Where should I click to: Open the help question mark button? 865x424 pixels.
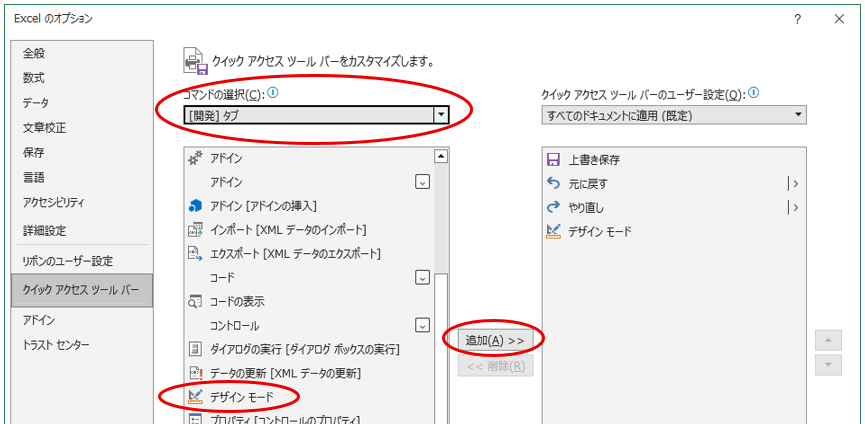797,19
